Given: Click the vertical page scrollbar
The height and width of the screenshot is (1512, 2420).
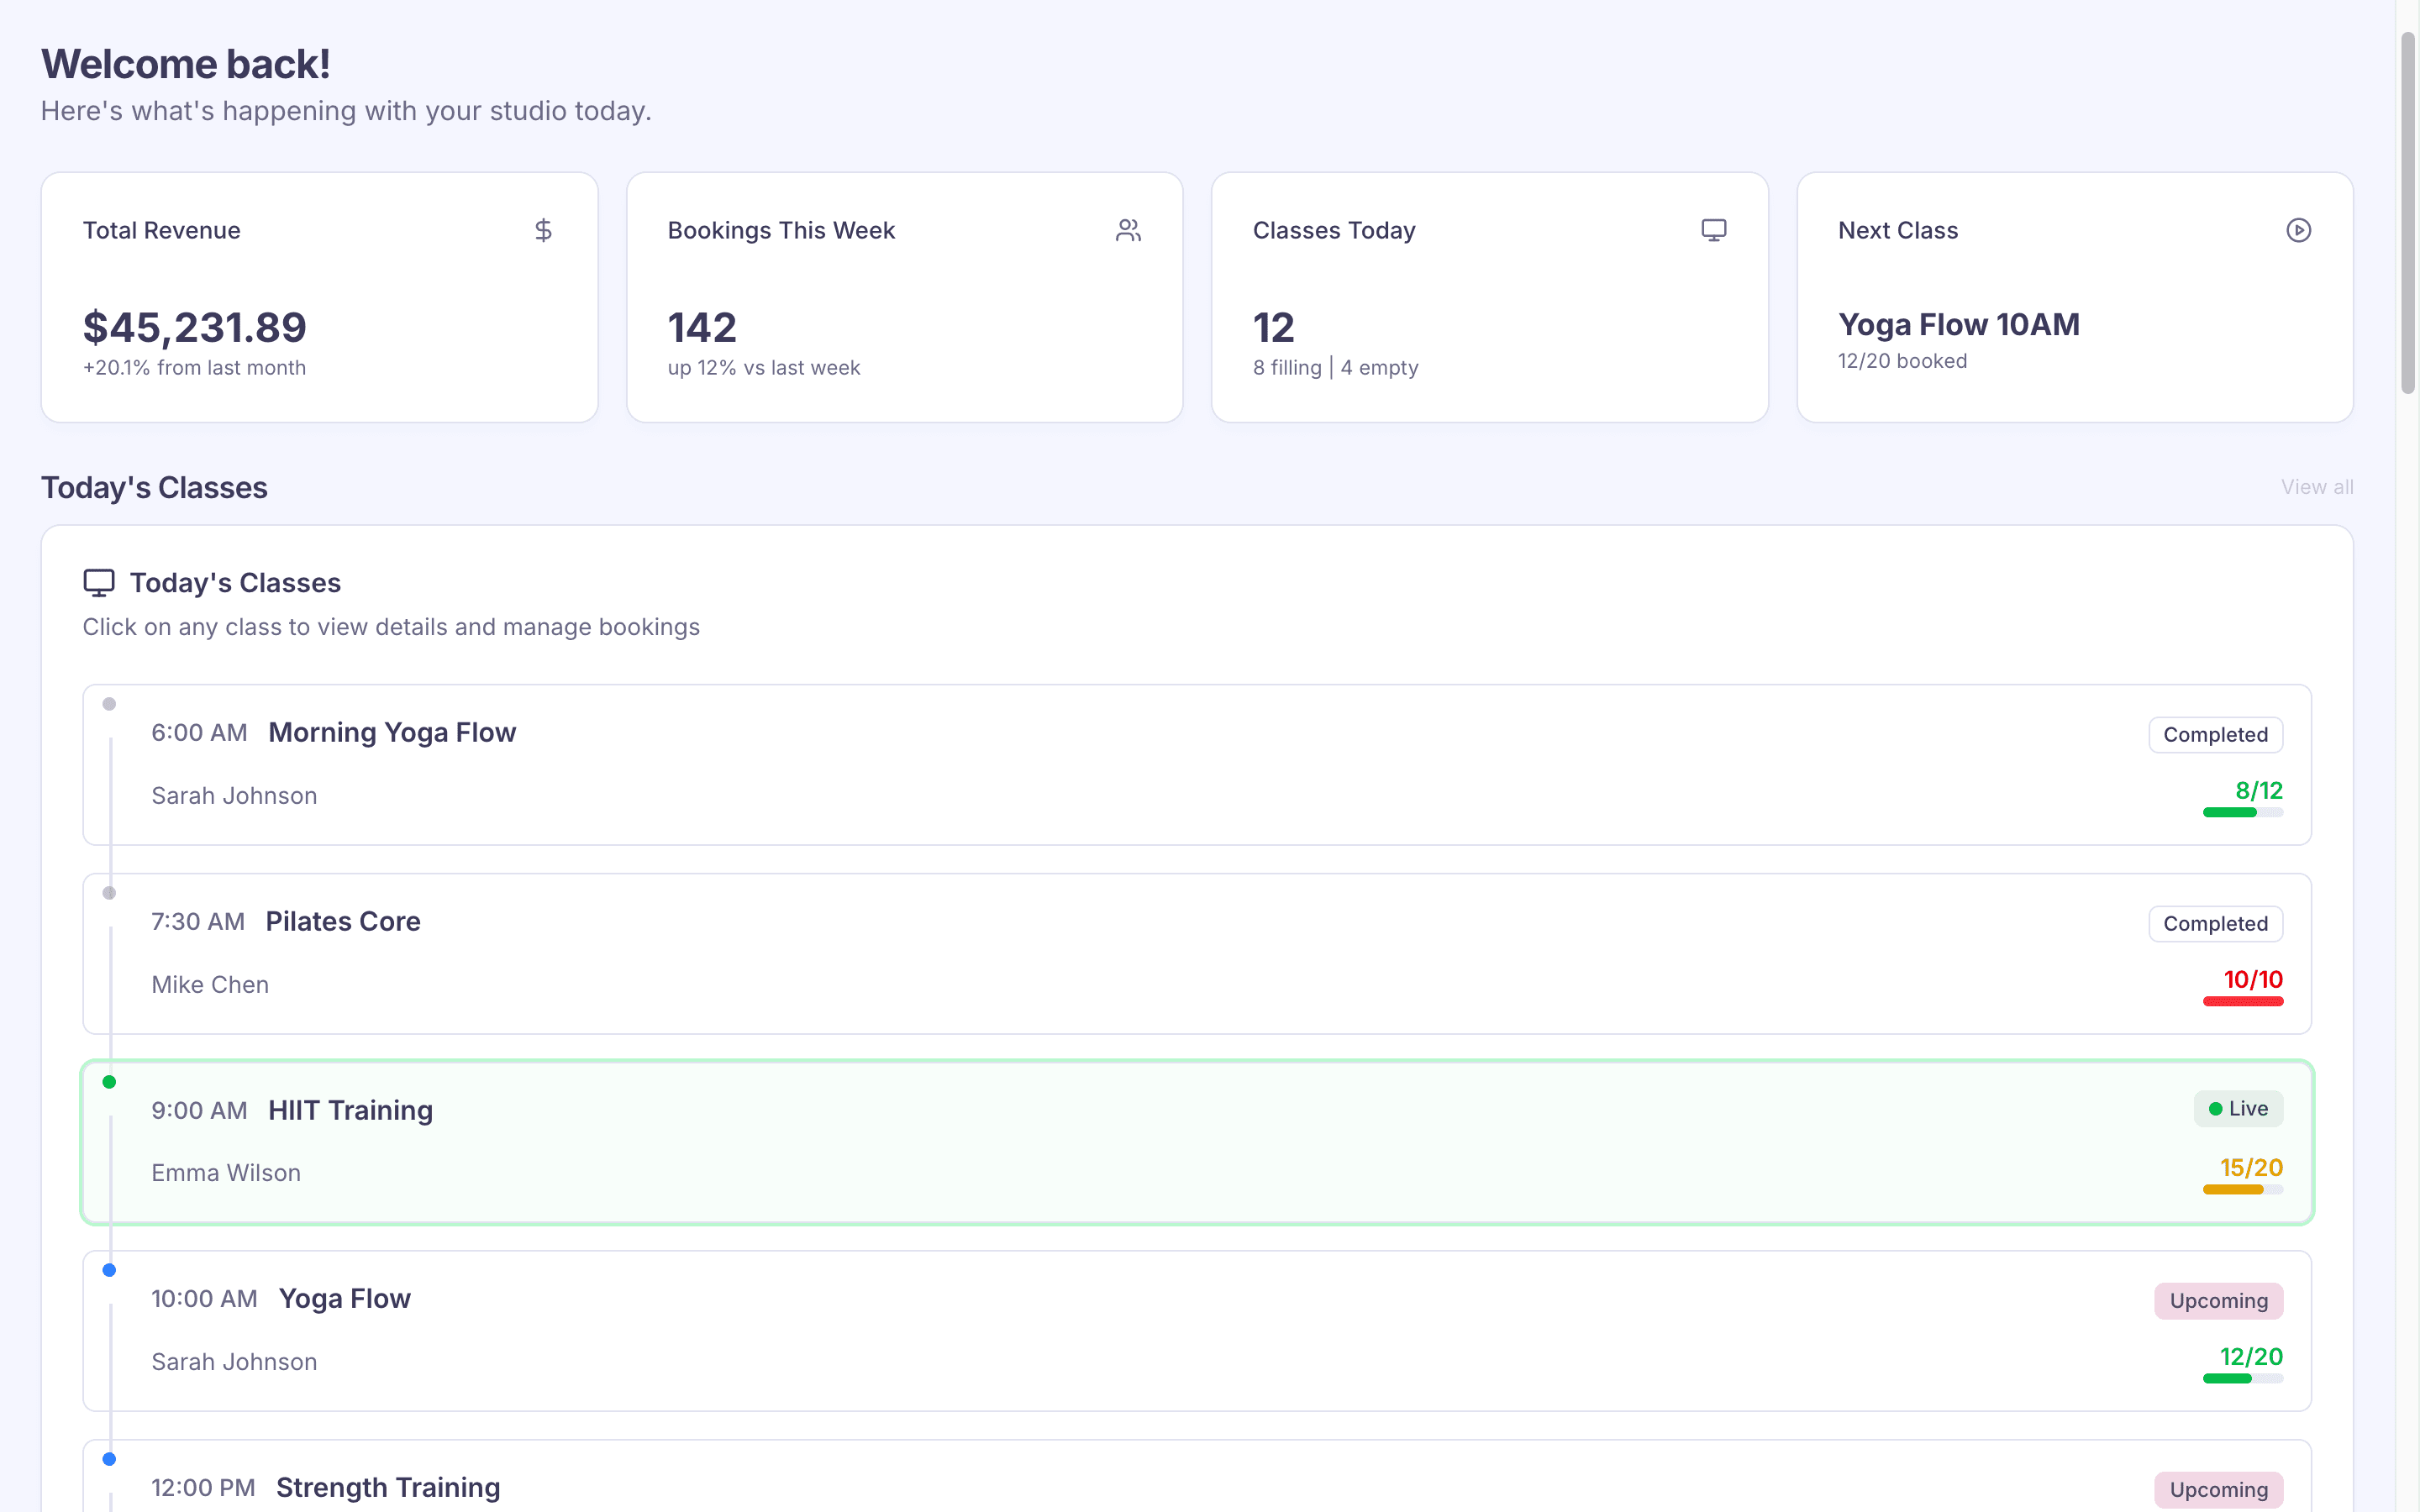Looking at the screenshot, I should tap(2407, 215).
